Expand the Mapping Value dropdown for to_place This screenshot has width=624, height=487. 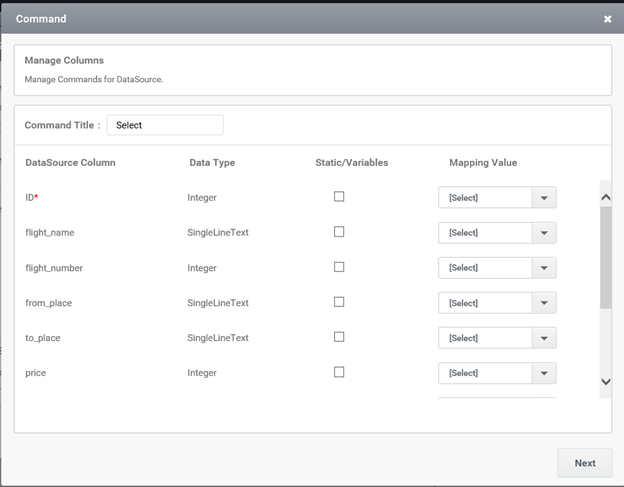[x=497, y=338]
